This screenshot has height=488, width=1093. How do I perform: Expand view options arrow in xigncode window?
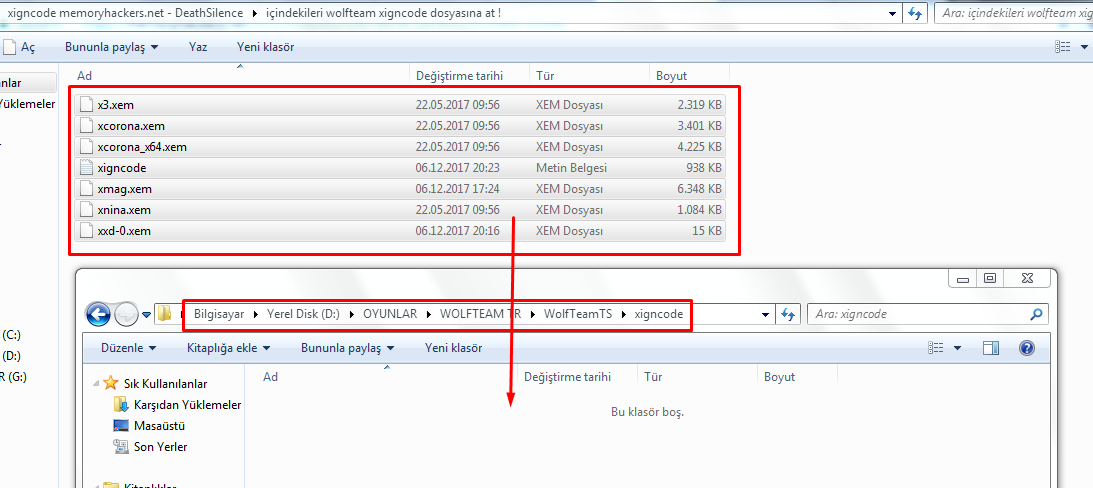957,348
